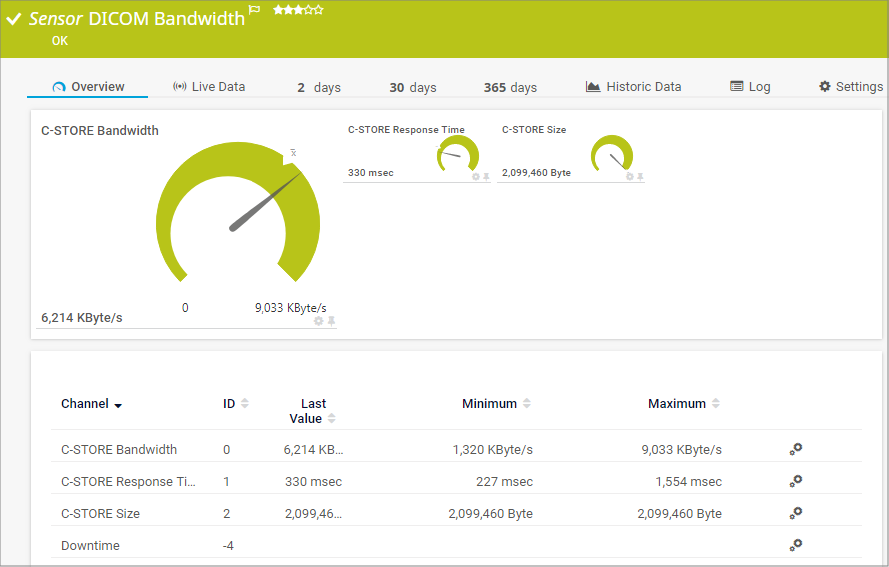Click the gear icon under C-STORE Size gauge
Image resolution: width=889 pixels, height=567 pixels.
point(630,176)
